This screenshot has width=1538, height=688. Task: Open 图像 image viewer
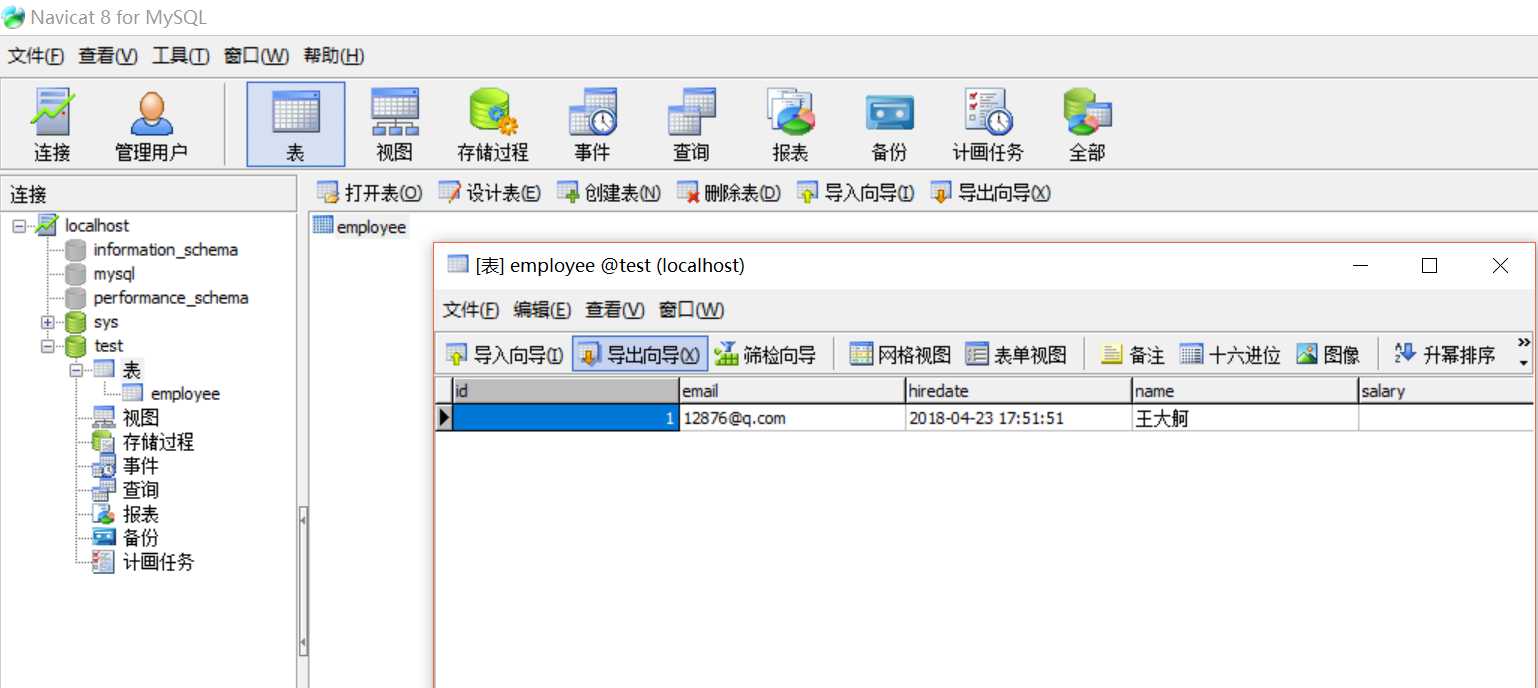[1328, 354]
